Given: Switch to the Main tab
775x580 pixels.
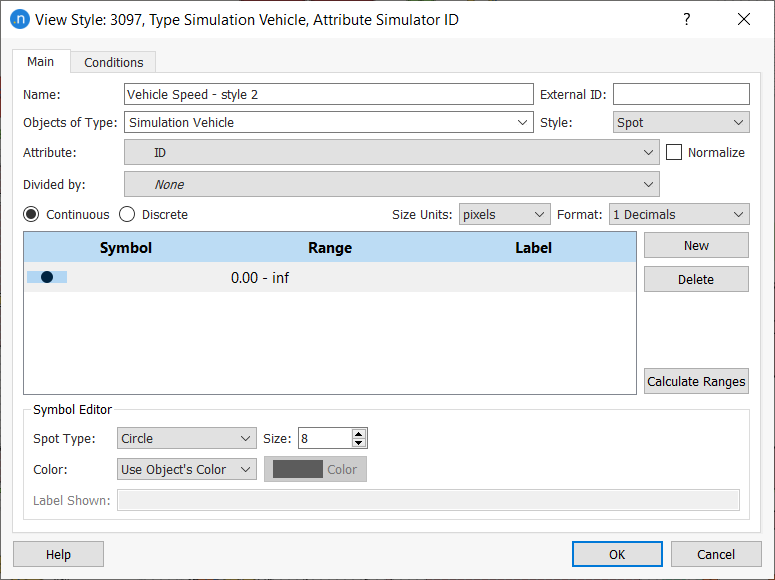Looking at the screenshot, I should [41, 61].
